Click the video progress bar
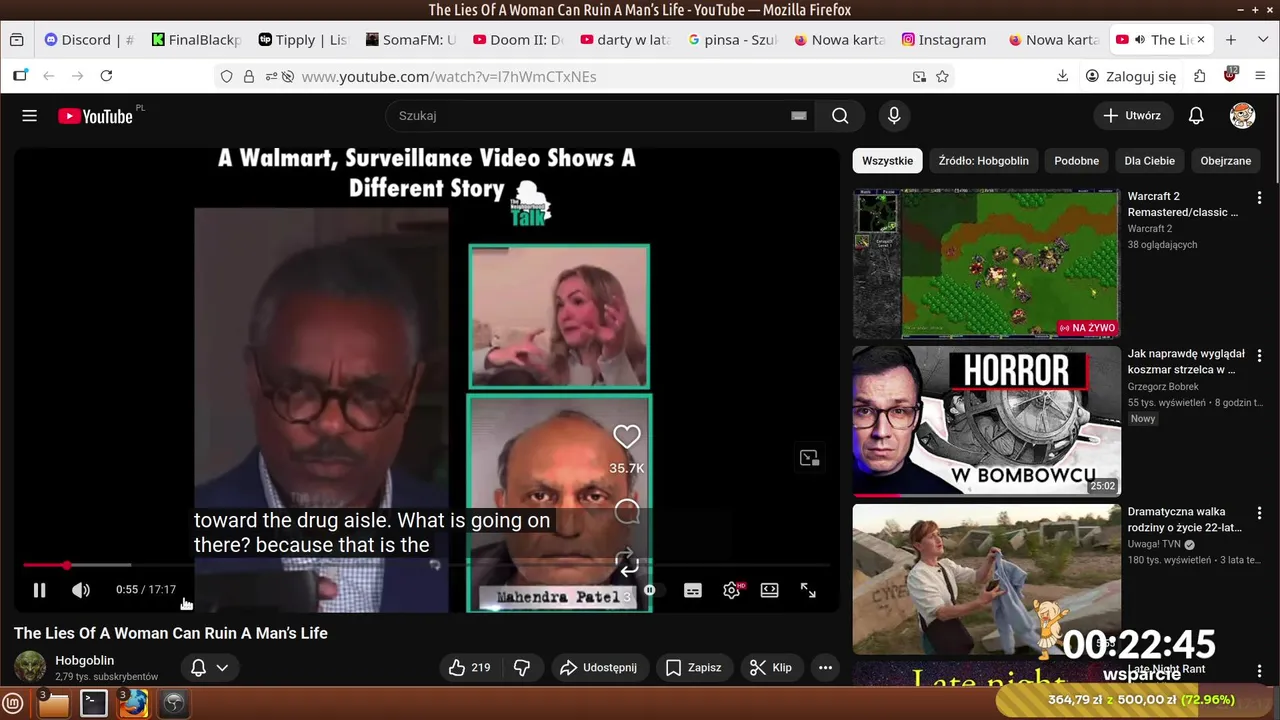Screen dimensions: 1280x720 pyautogui.click(x=427, y=566)
